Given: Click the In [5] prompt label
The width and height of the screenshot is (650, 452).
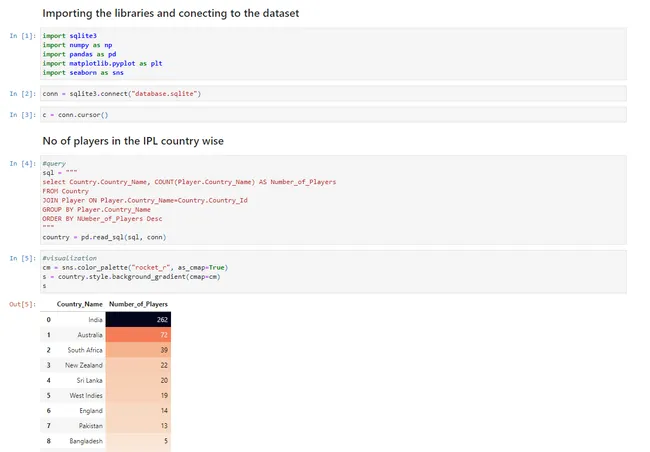Looking at the screenshot, I should click(23, 258).
